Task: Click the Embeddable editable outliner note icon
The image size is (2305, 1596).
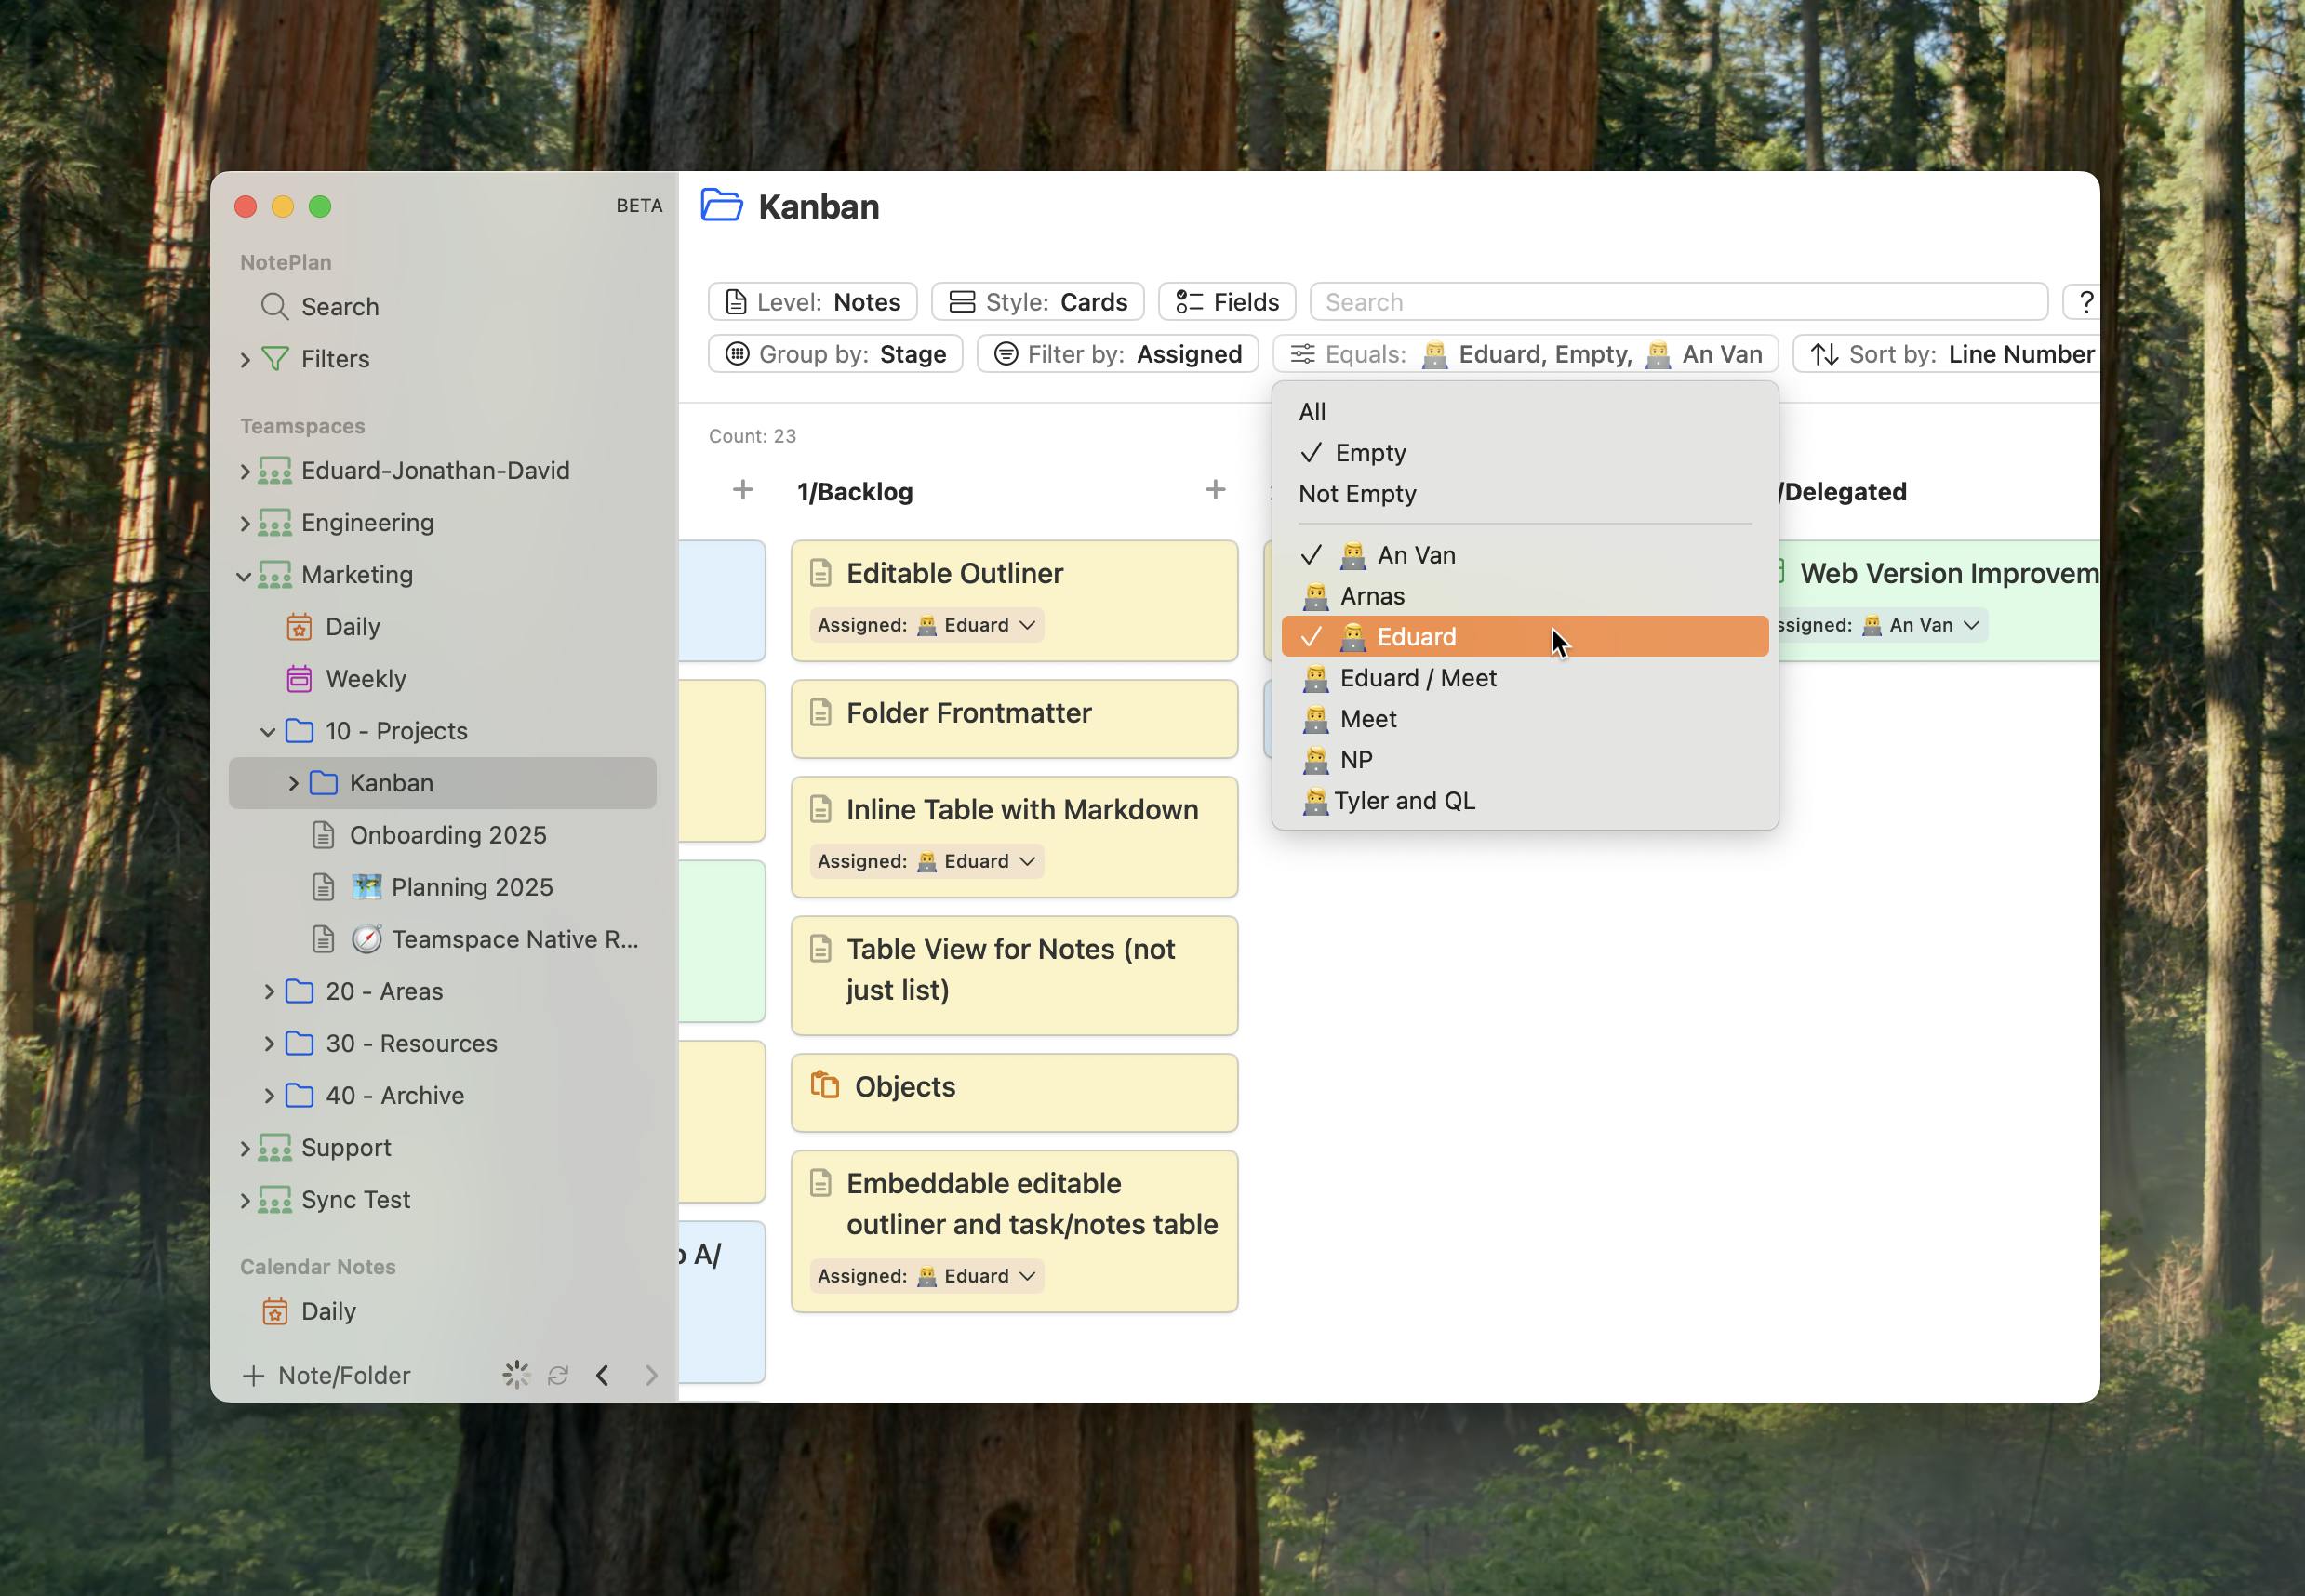Action: click(x=820, y=1183)
